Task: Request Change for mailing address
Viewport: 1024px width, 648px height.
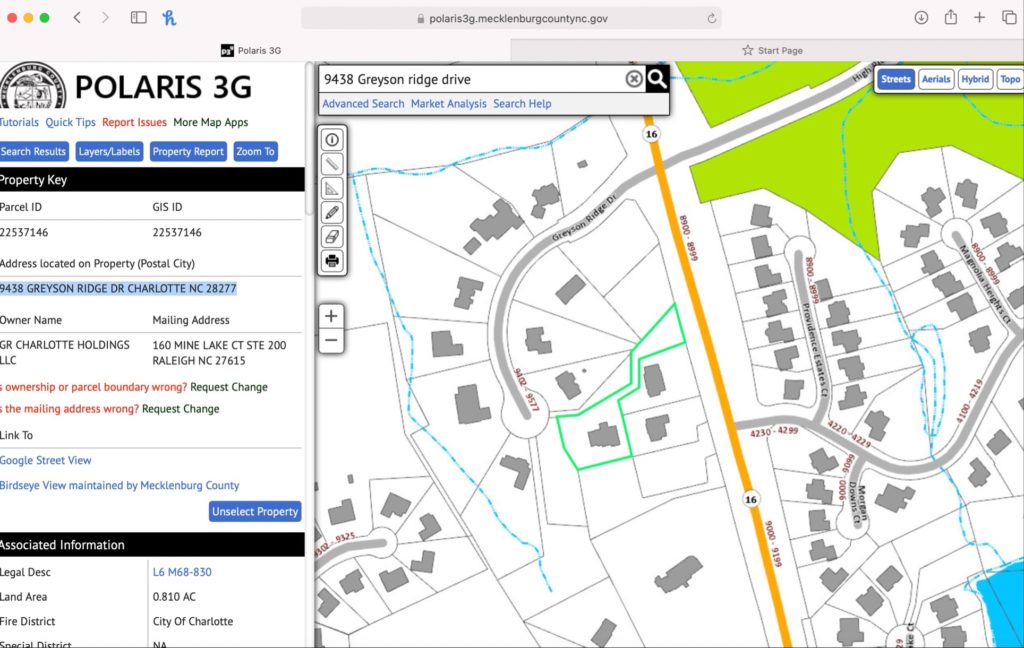Action: tap(180, 409)
